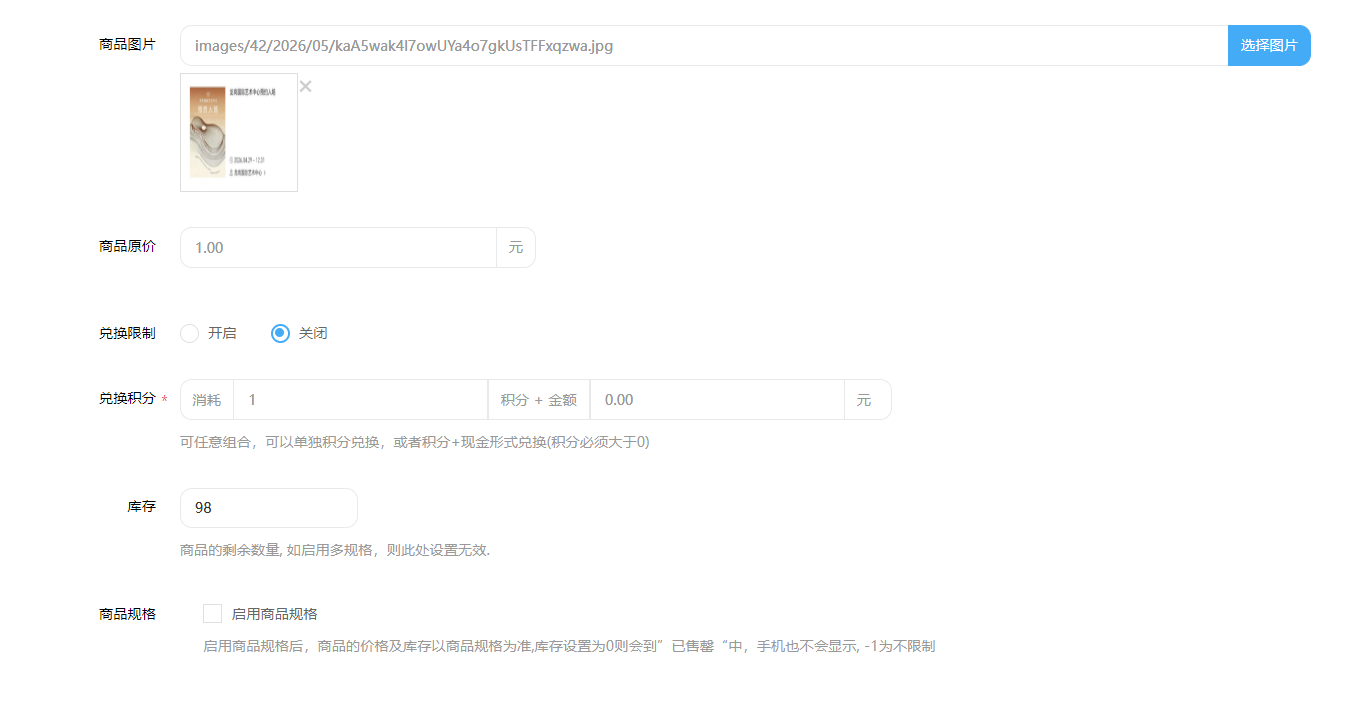Click the hint text 可任意组合
1361x713 pixels.
pyautogui.click(x=415, y=442)
